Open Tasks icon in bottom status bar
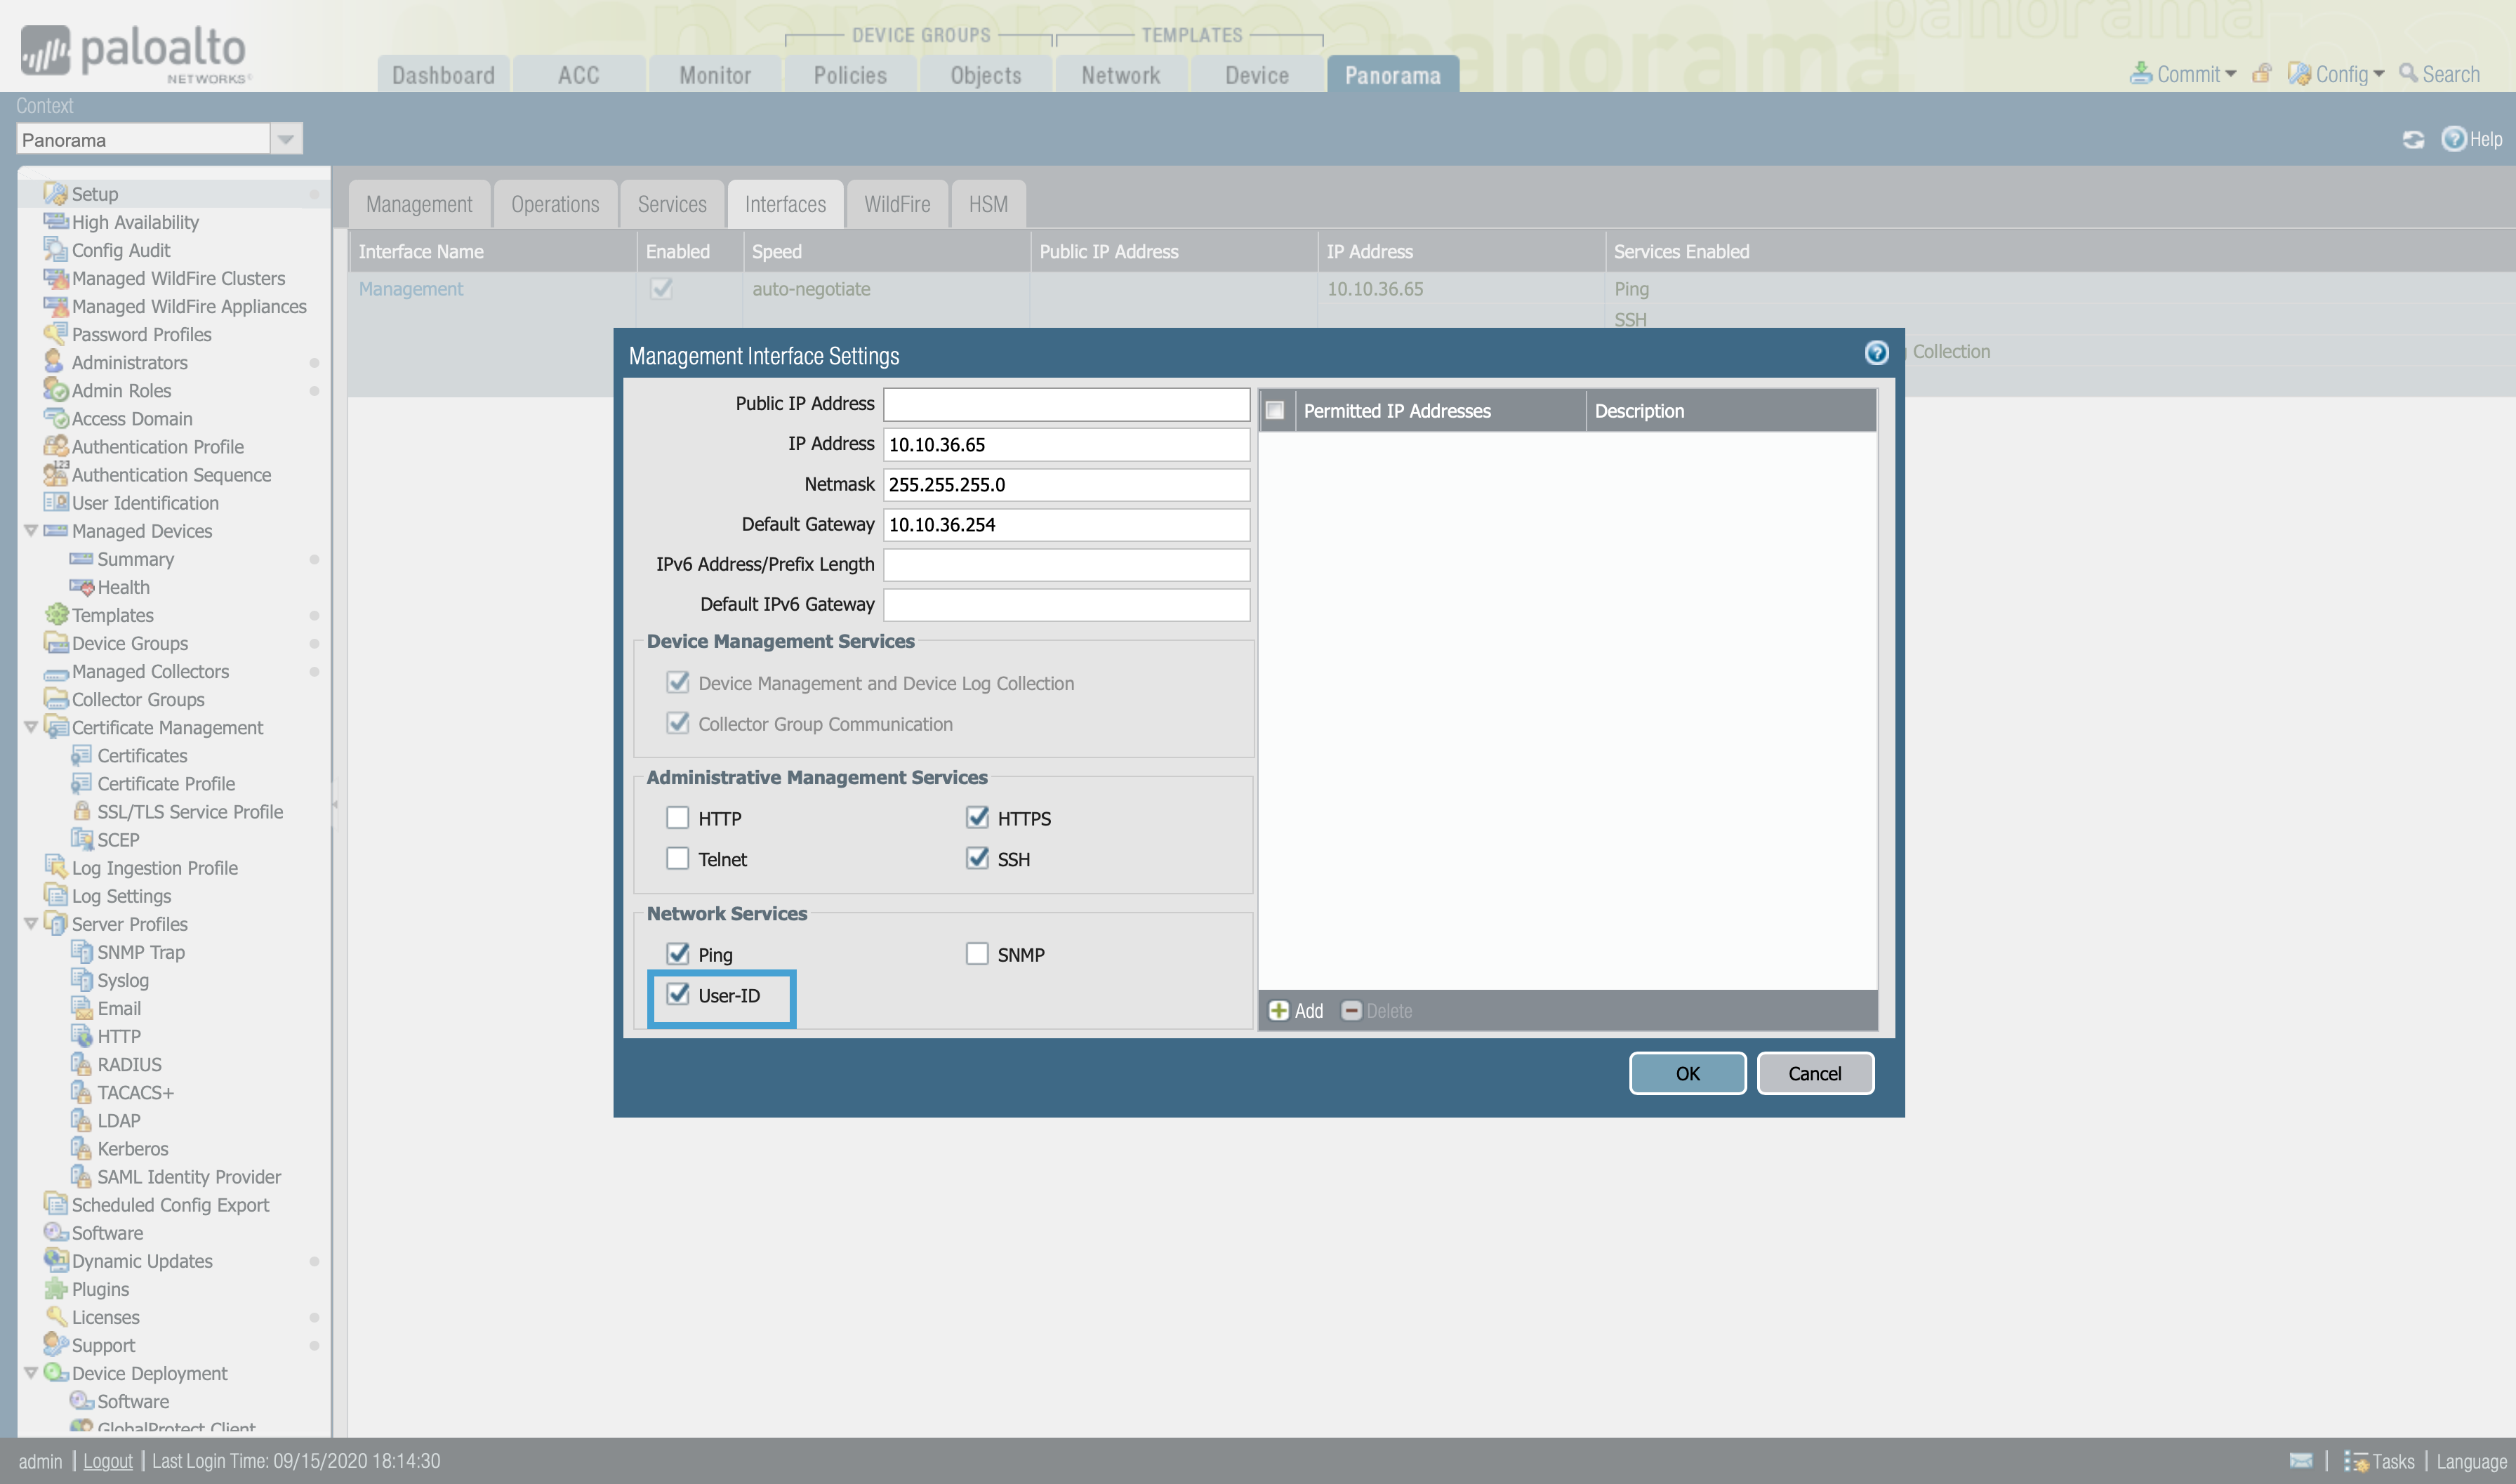 click(x=2356, y=1461)
